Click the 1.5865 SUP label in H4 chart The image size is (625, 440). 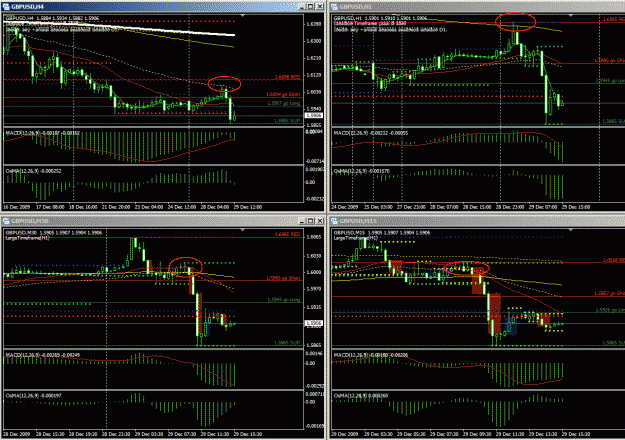click(287, 120)
